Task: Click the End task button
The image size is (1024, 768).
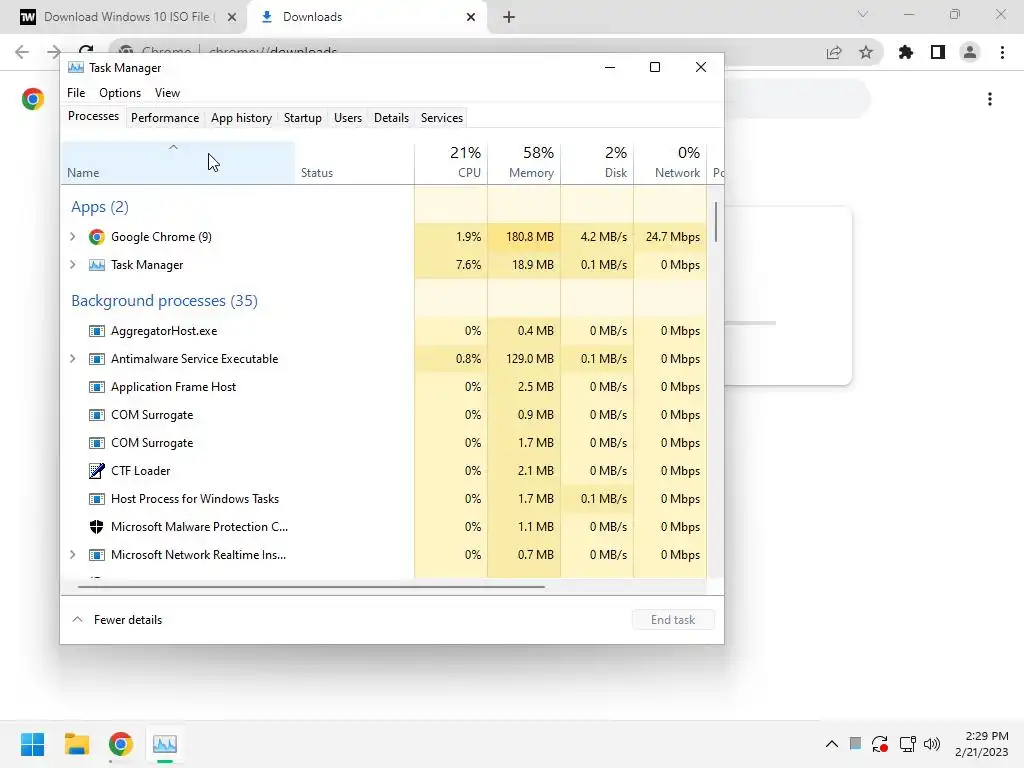Action: [x=673, y=620]
